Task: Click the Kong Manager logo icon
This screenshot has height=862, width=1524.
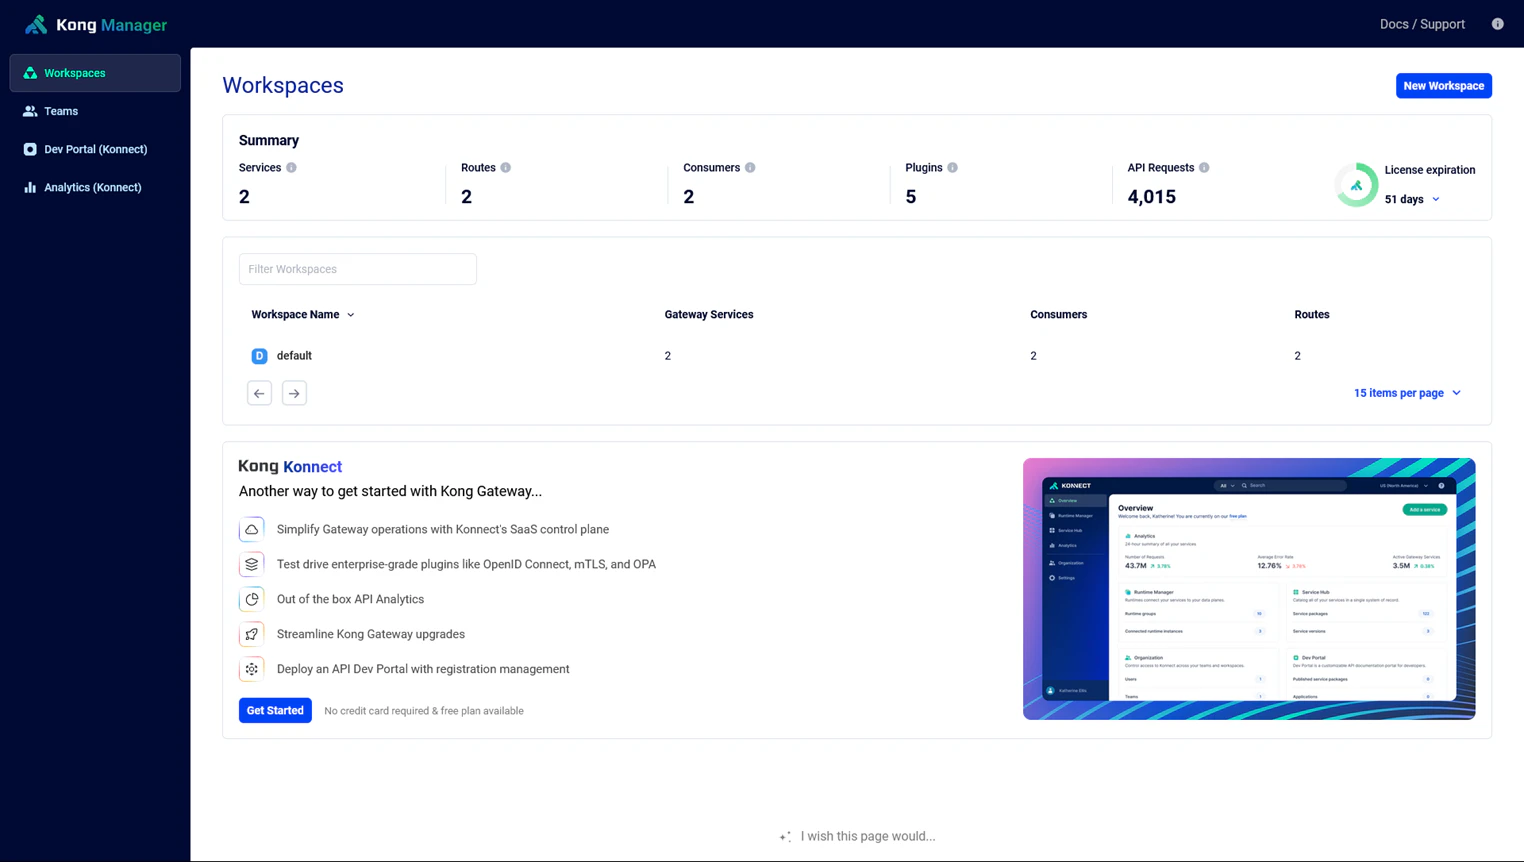Action: coord(36,24)
